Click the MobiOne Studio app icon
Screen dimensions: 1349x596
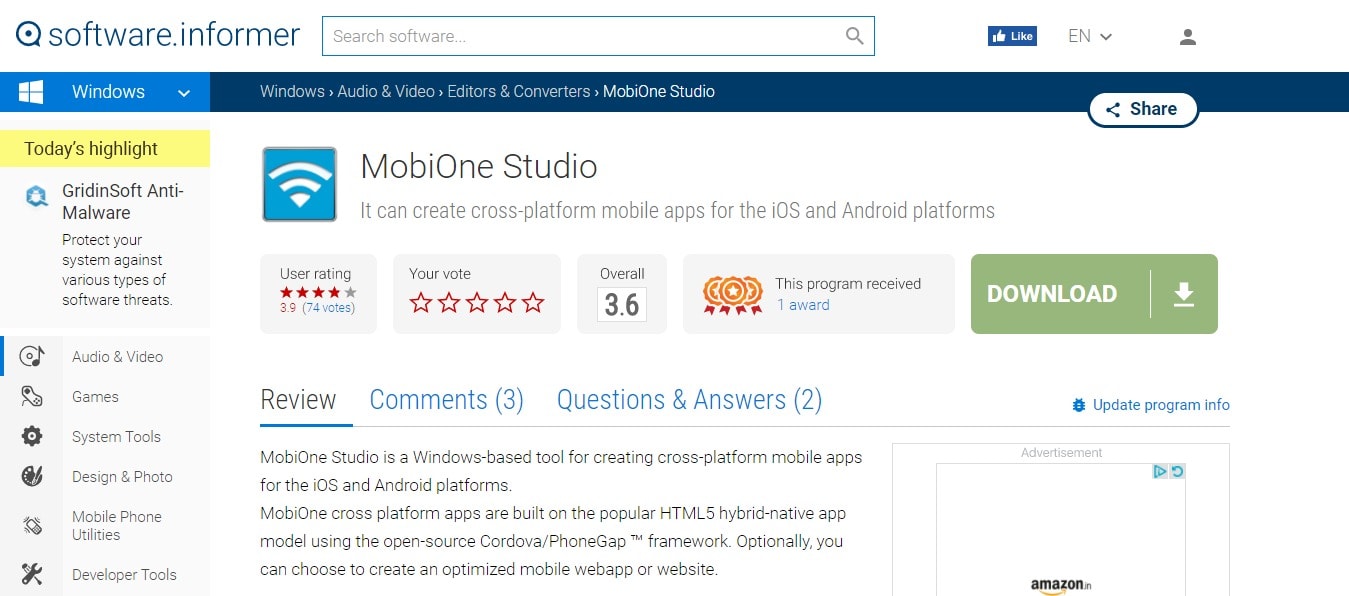(299, 184)
